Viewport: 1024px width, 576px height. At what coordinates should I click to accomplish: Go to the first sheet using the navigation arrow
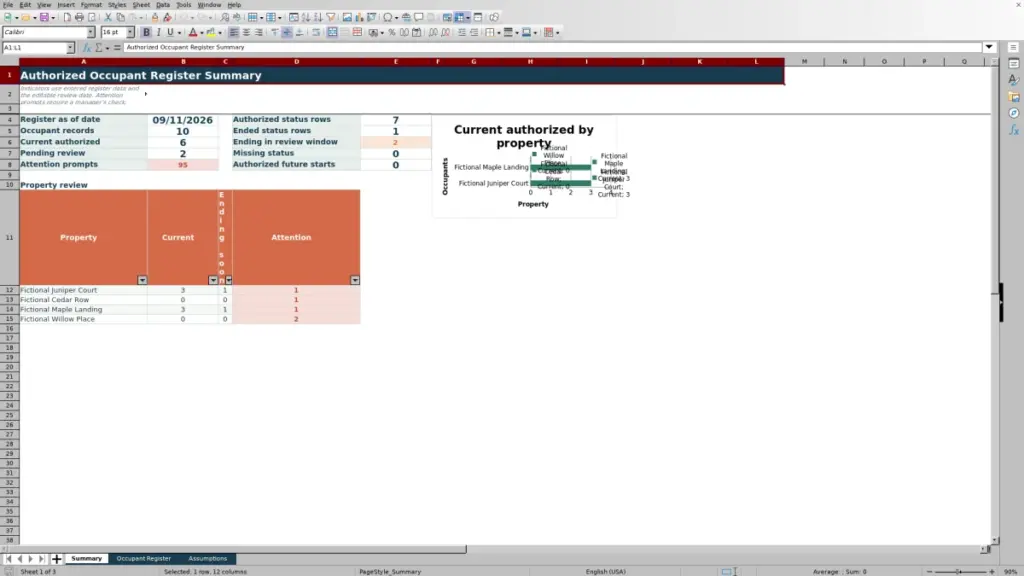click(x=8, y=559)
